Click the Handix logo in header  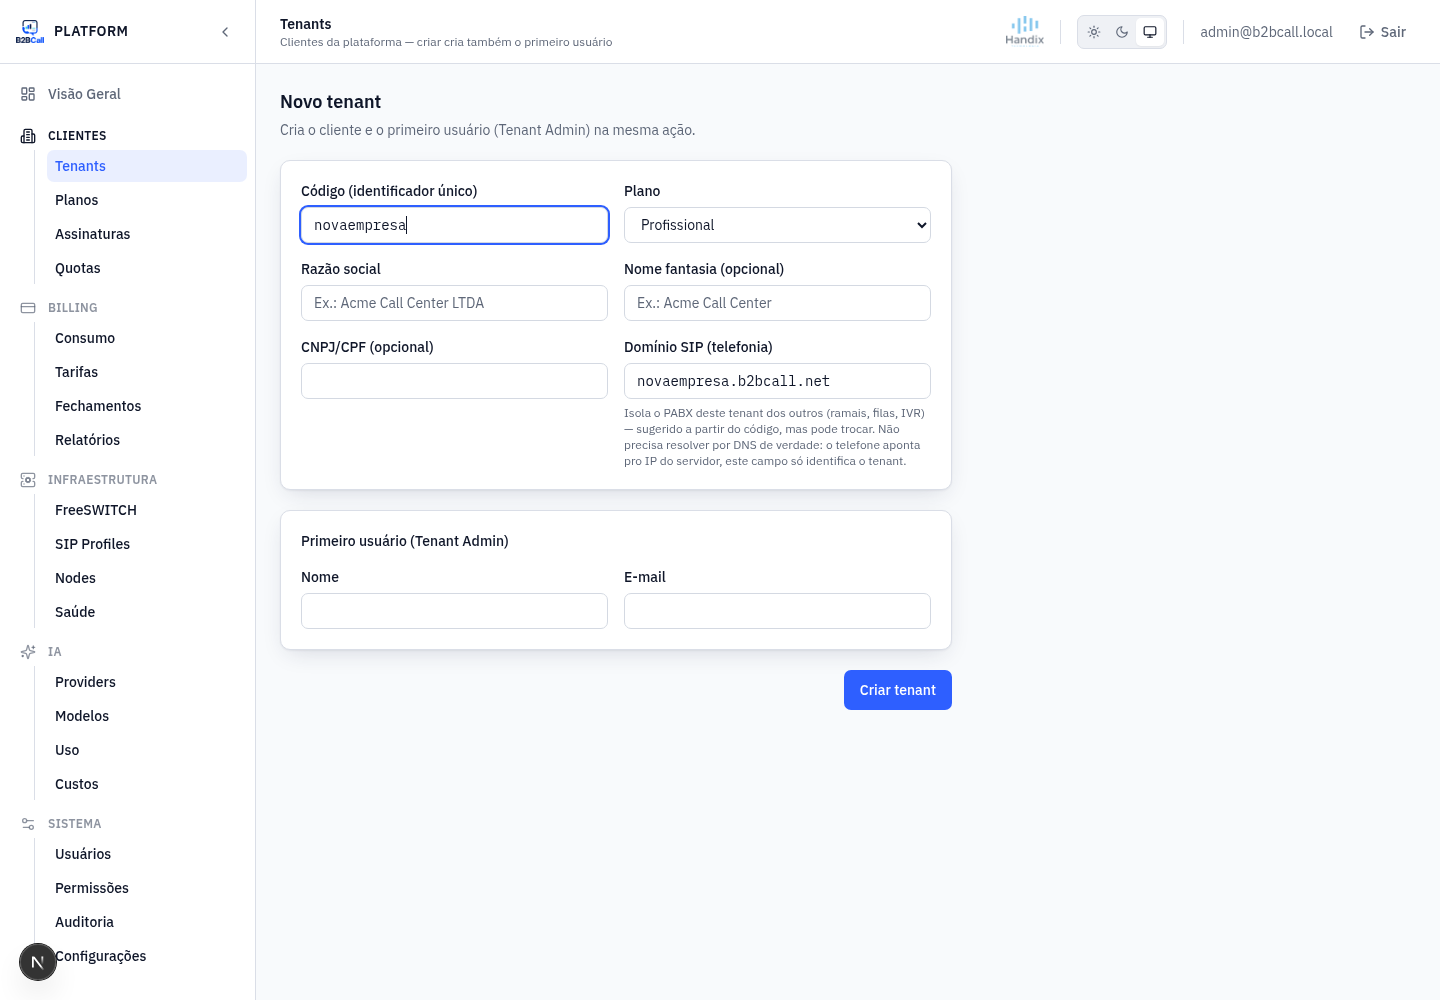click(1025, 31)
